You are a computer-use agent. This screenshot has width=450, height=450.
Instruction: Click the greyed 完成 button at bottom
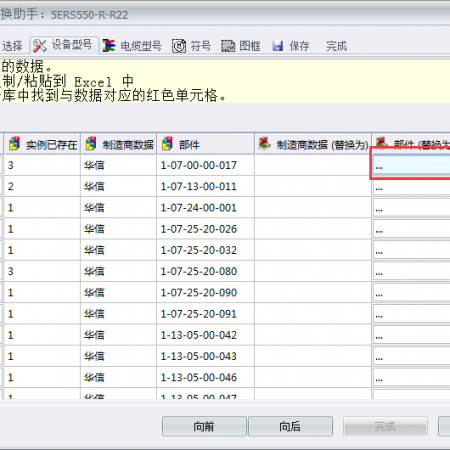[x=385, y=426]
